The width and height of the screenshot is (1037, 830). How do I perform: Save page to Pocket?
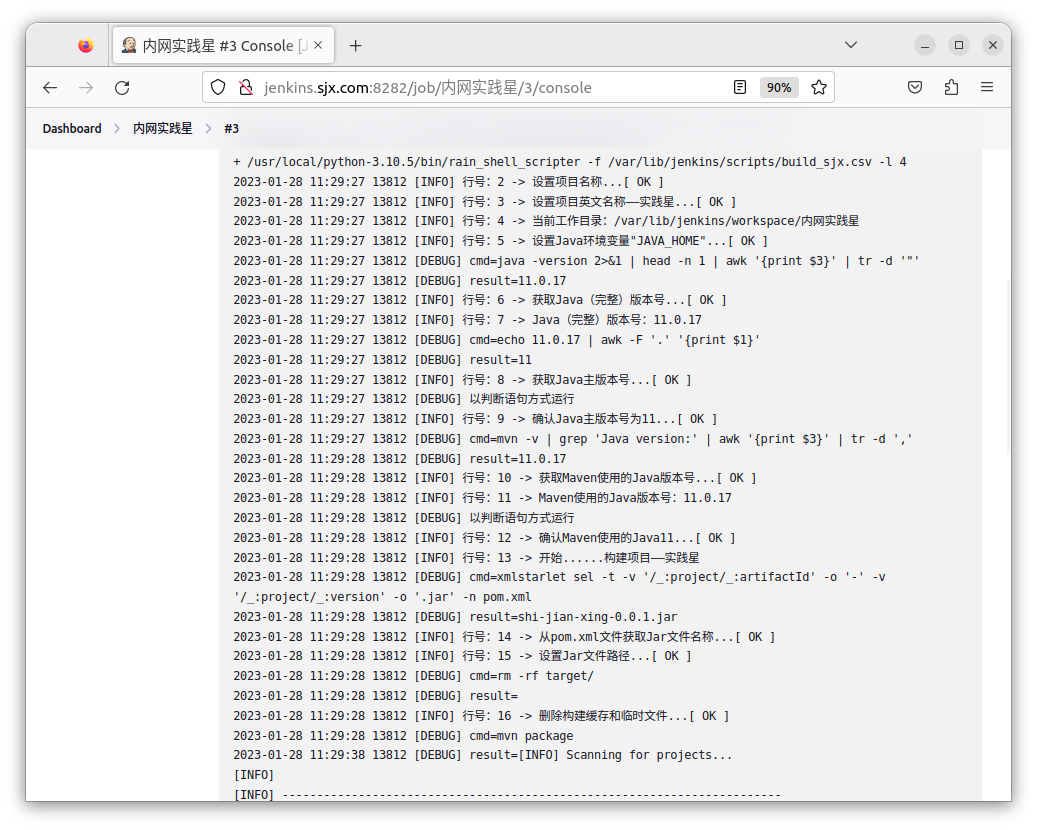[915, 88]
